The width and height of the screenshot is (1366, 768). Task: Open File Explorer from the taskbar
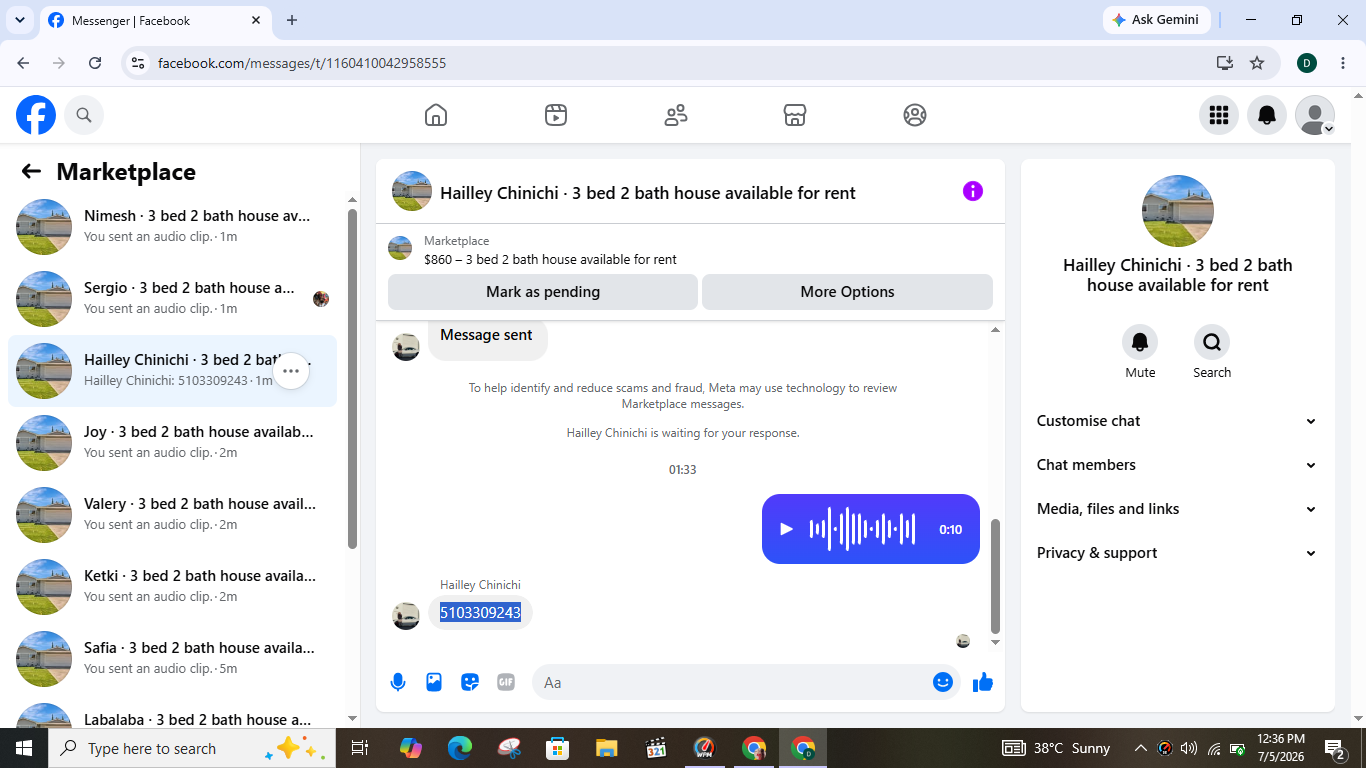(606, 748)
